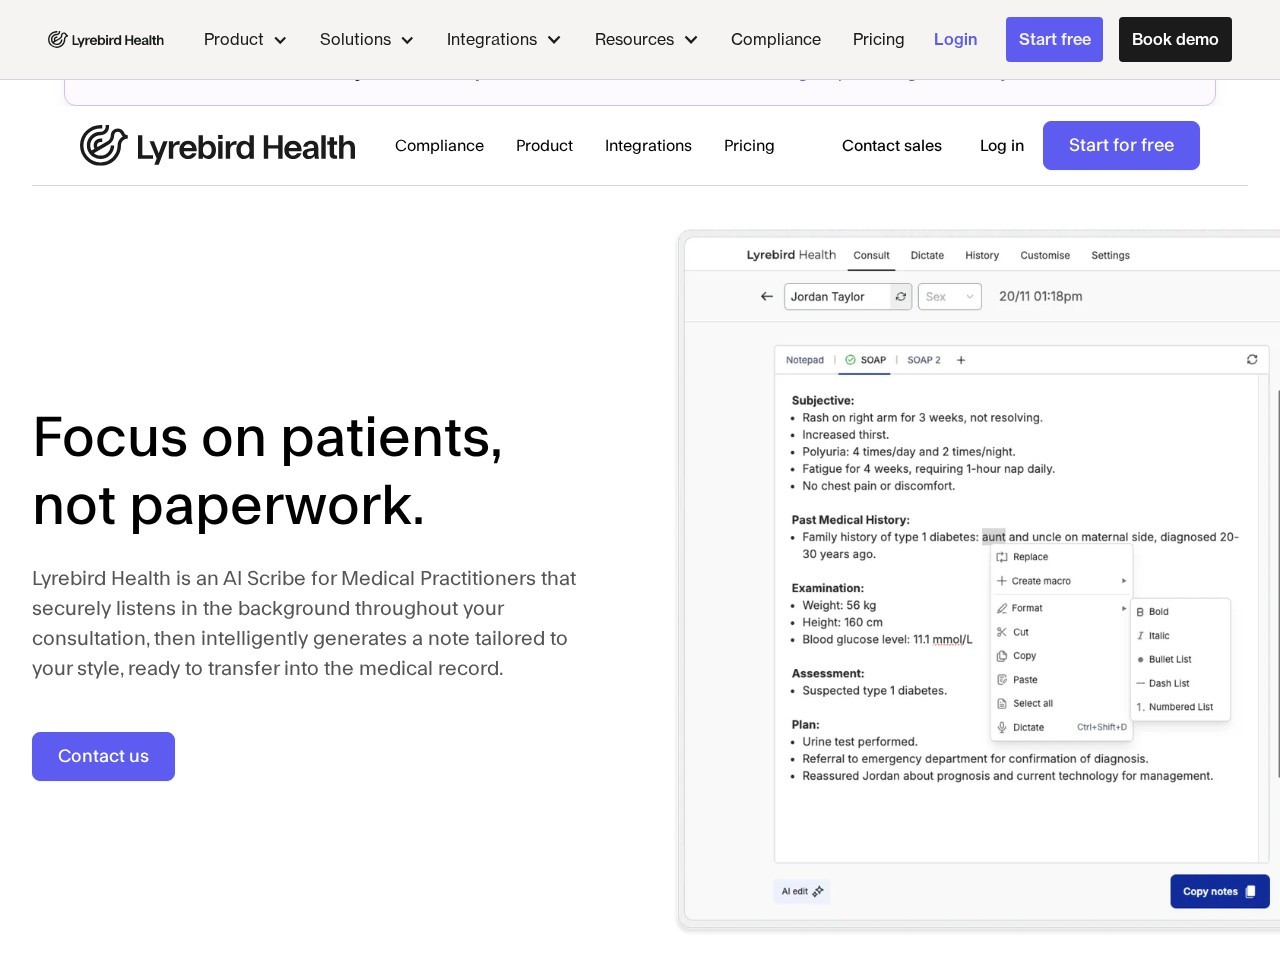The image size is (1280, 960).
Task: Click the Copy notes button
Action: coord(1220,892)
